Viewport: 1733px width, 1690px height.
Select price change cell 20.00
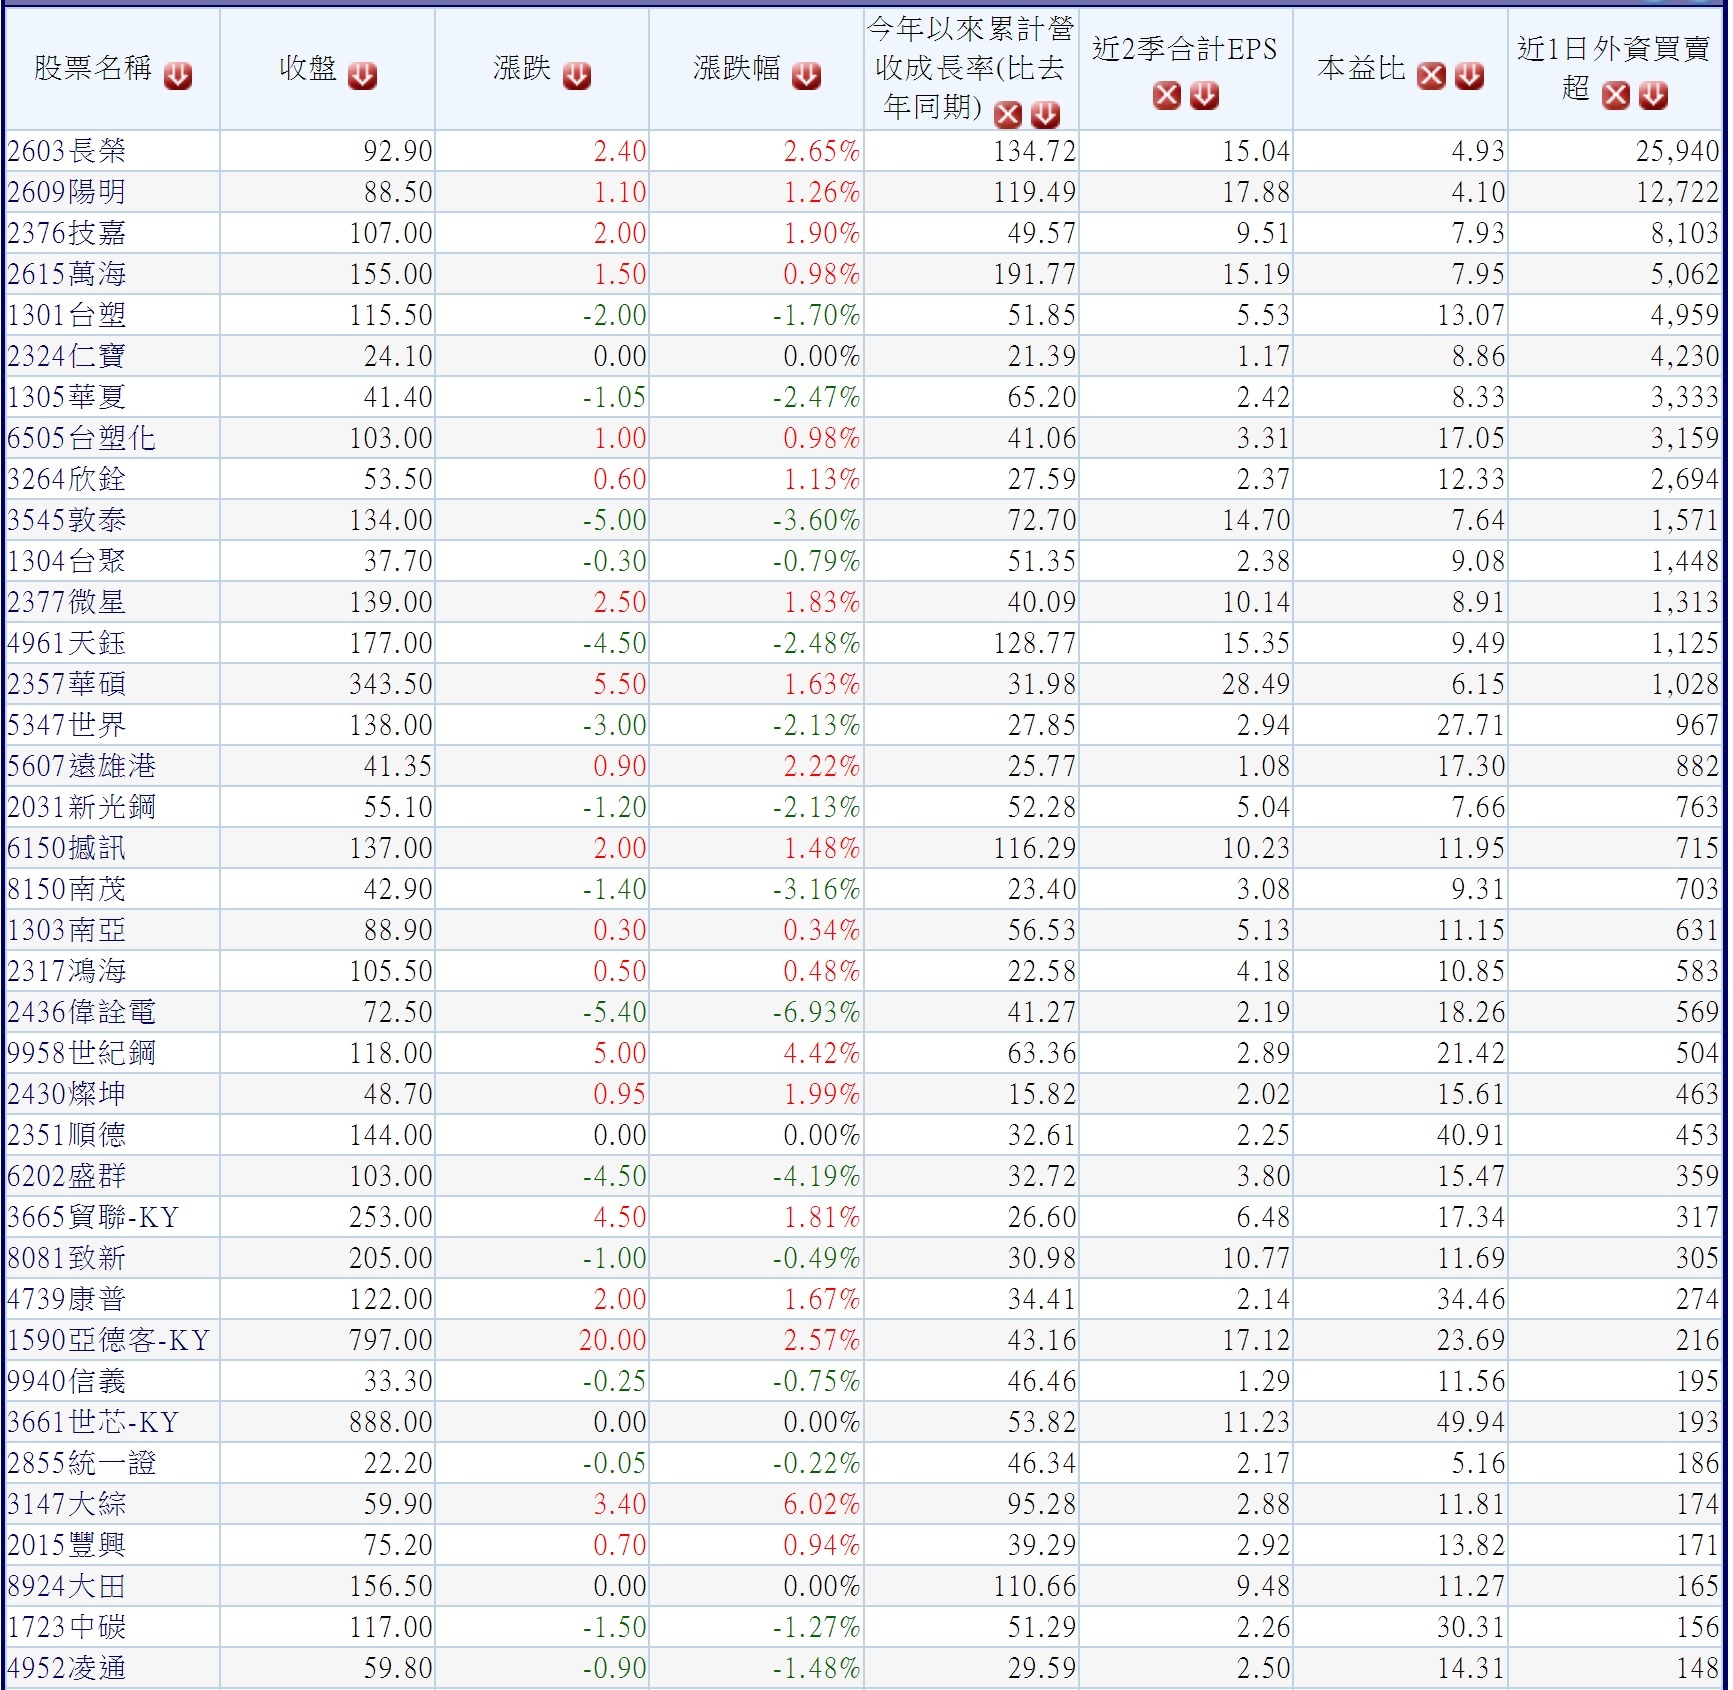pos(613,1340)
